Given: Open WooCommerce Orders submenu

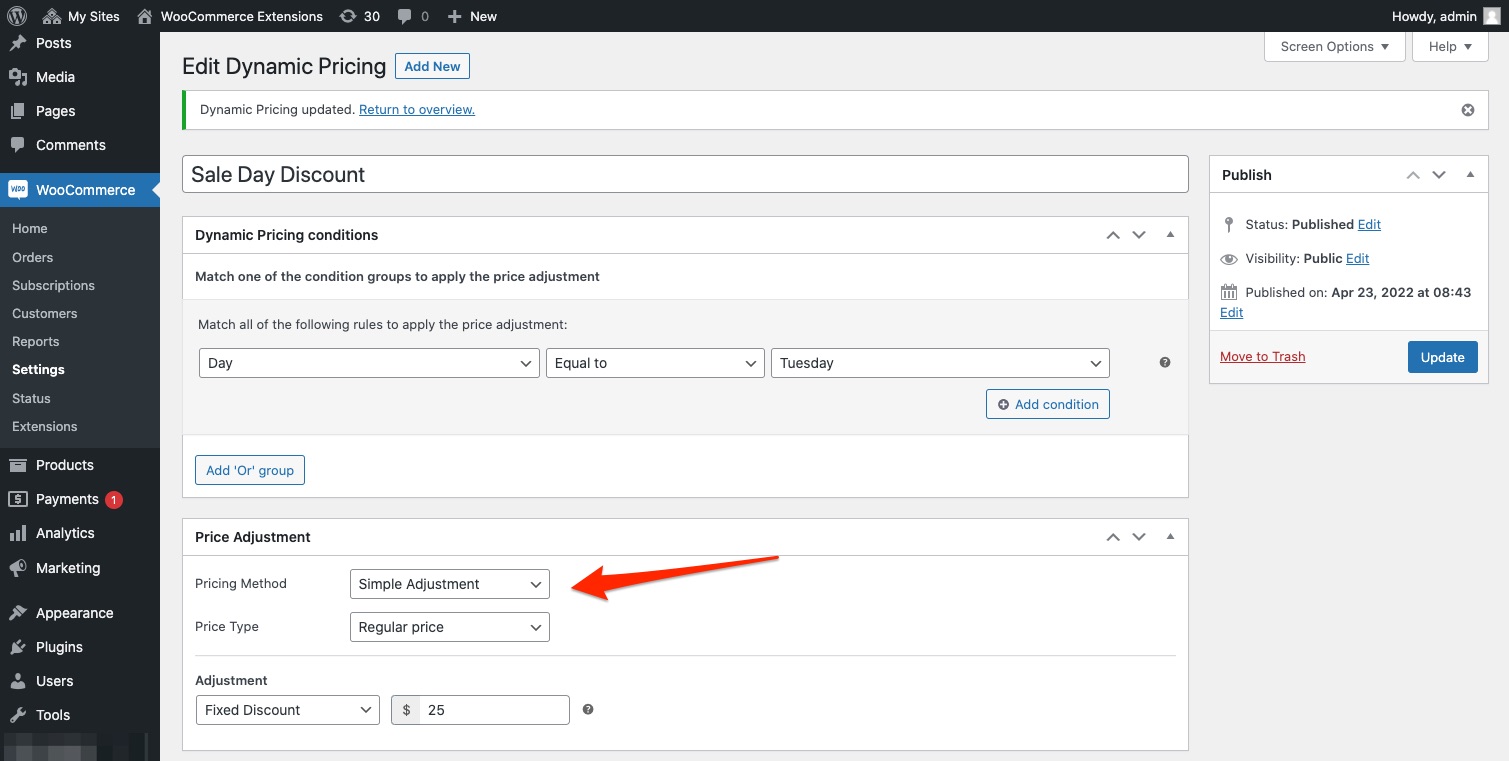Looking at the screenshot, I should point(33,257).
